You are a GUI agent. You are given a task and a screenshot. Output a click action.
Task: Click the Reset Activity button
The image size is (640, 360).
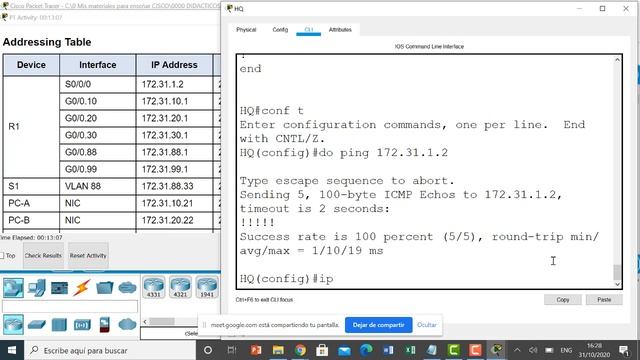pos(88,256)
